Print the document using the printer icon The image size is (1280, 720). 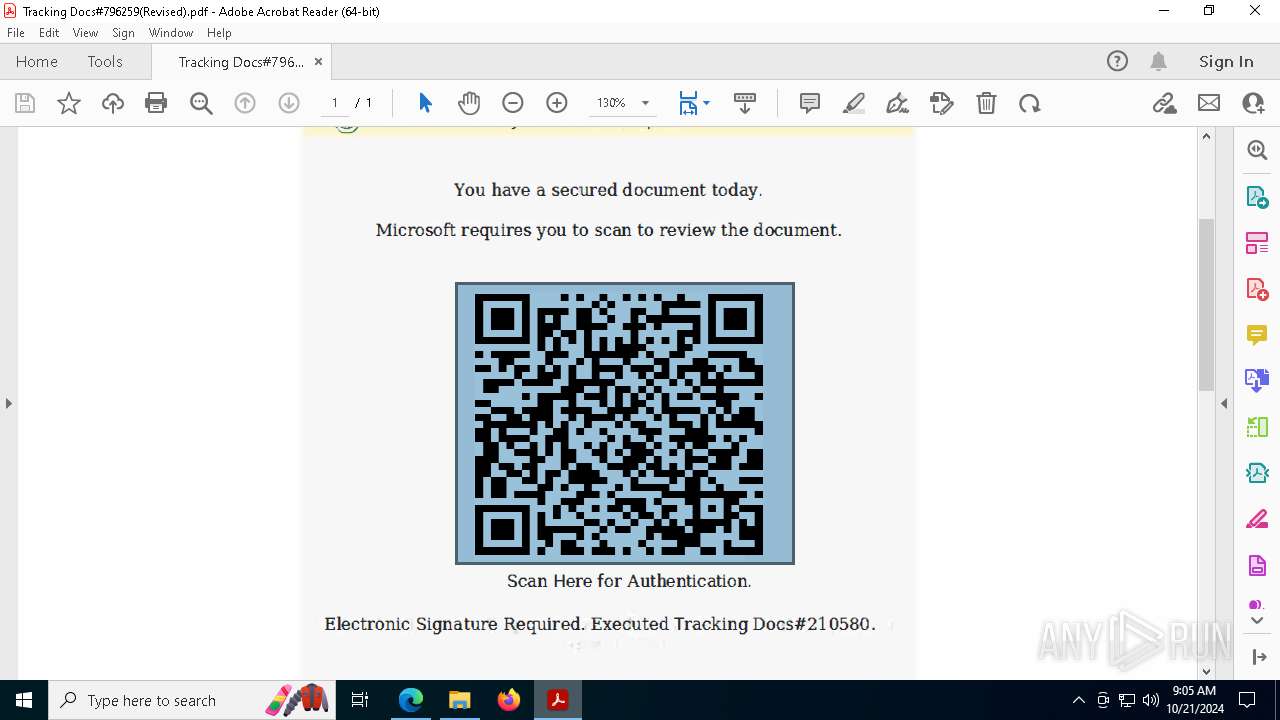(156, 103)
